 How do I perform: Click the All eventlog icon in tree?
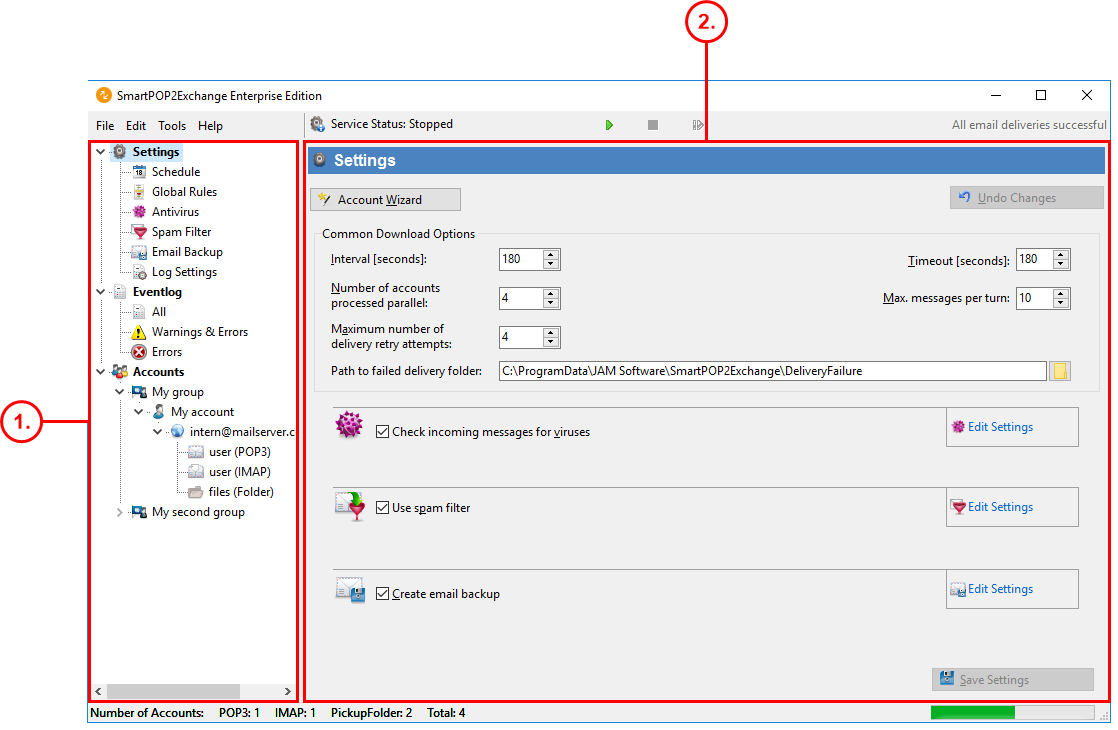140,312
